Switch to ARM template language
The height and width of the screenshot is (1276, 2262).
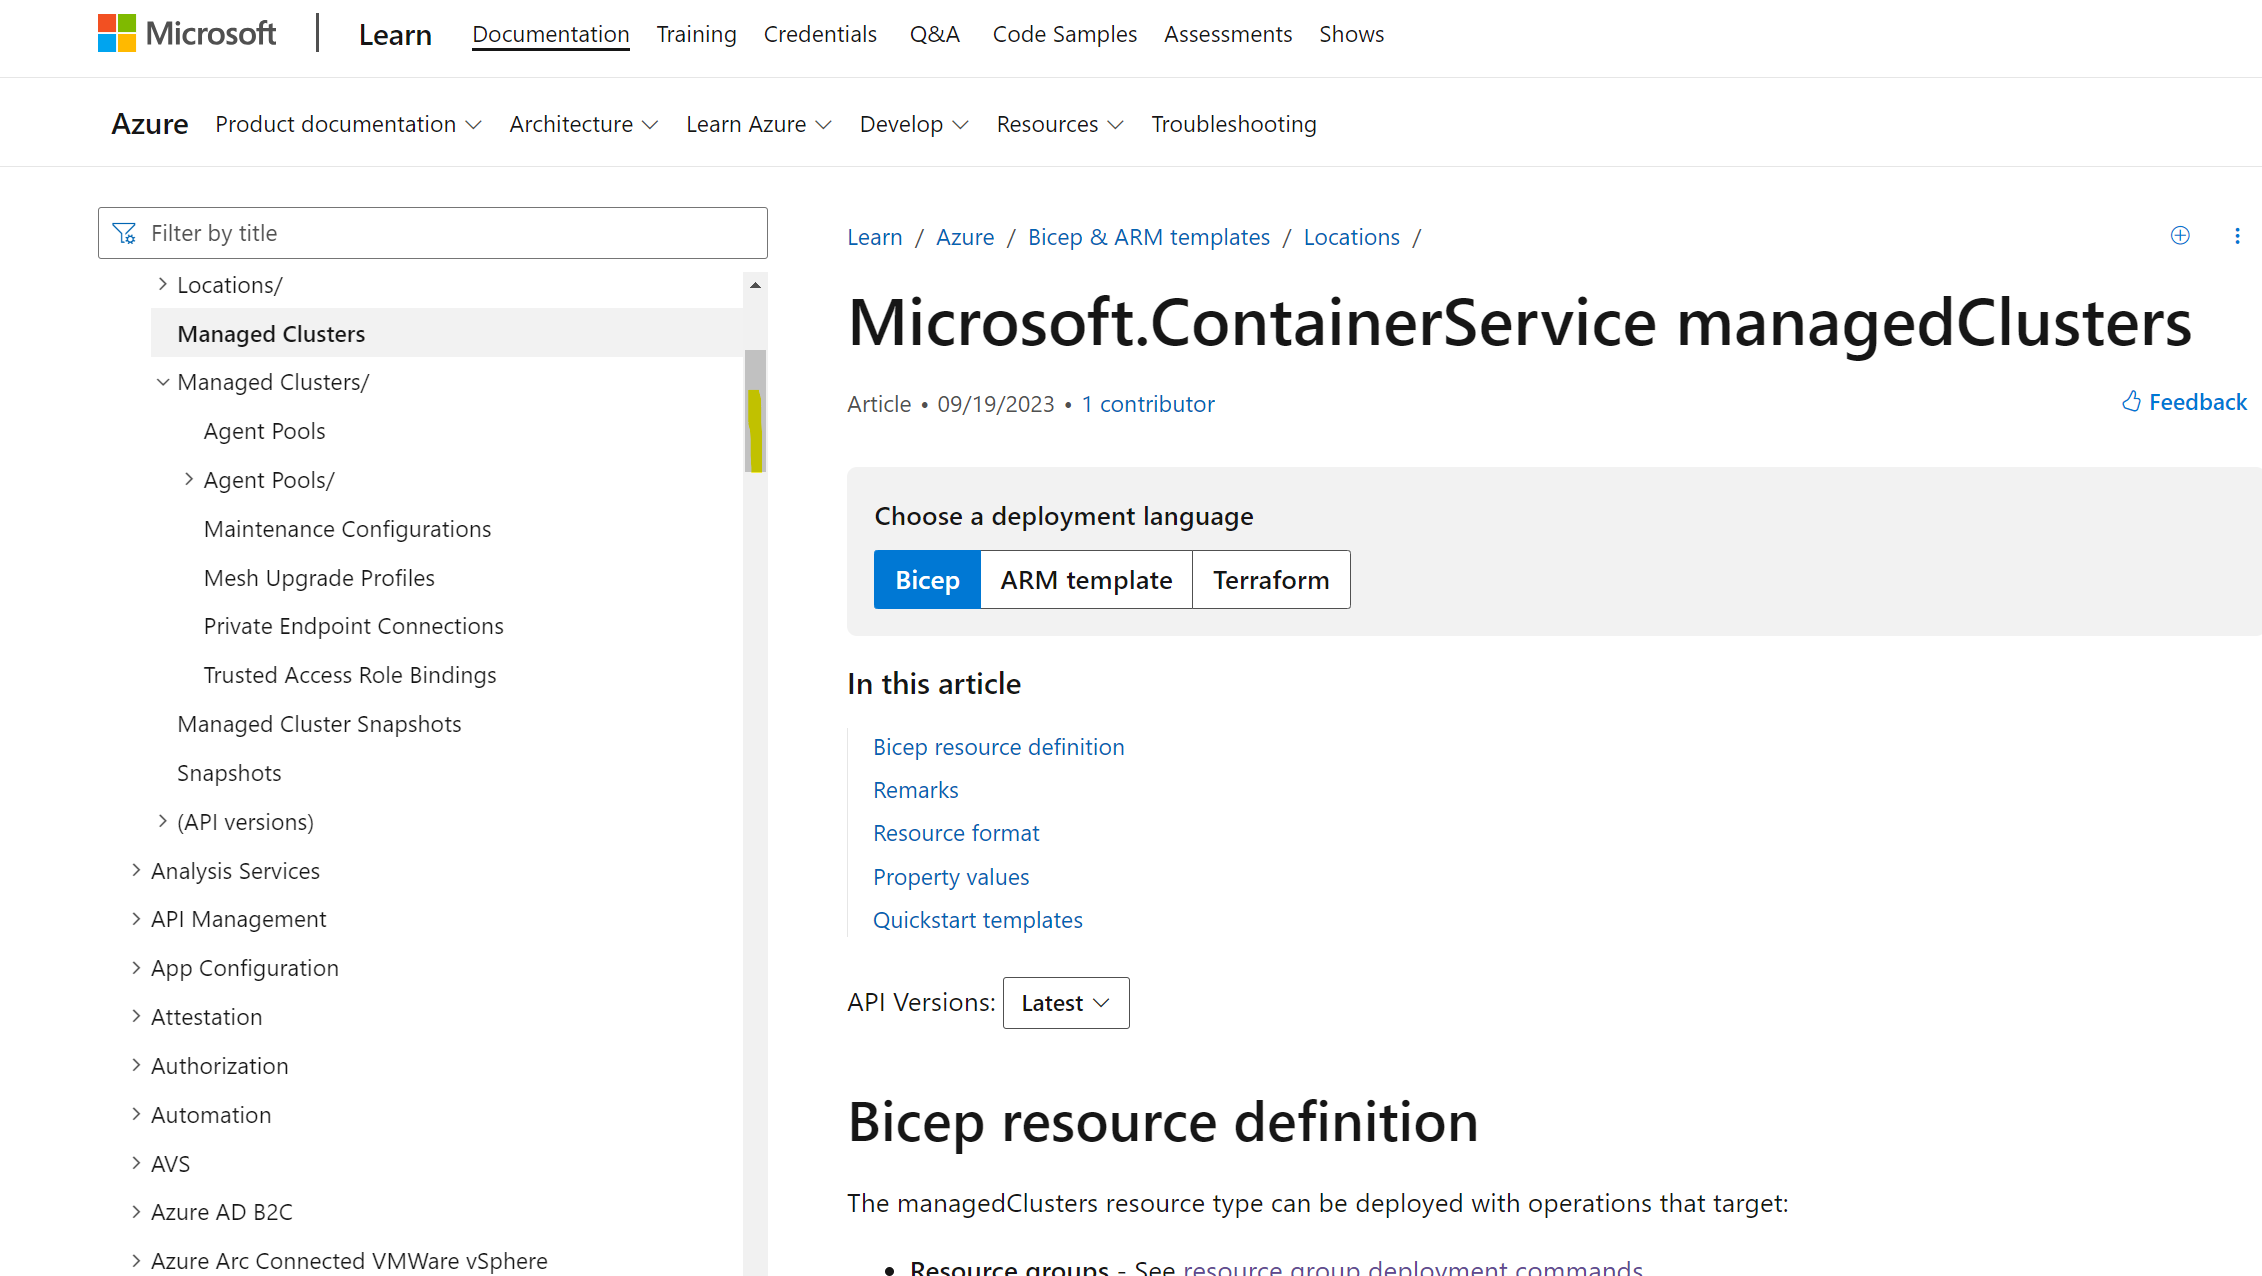(x=1086, y=580)
